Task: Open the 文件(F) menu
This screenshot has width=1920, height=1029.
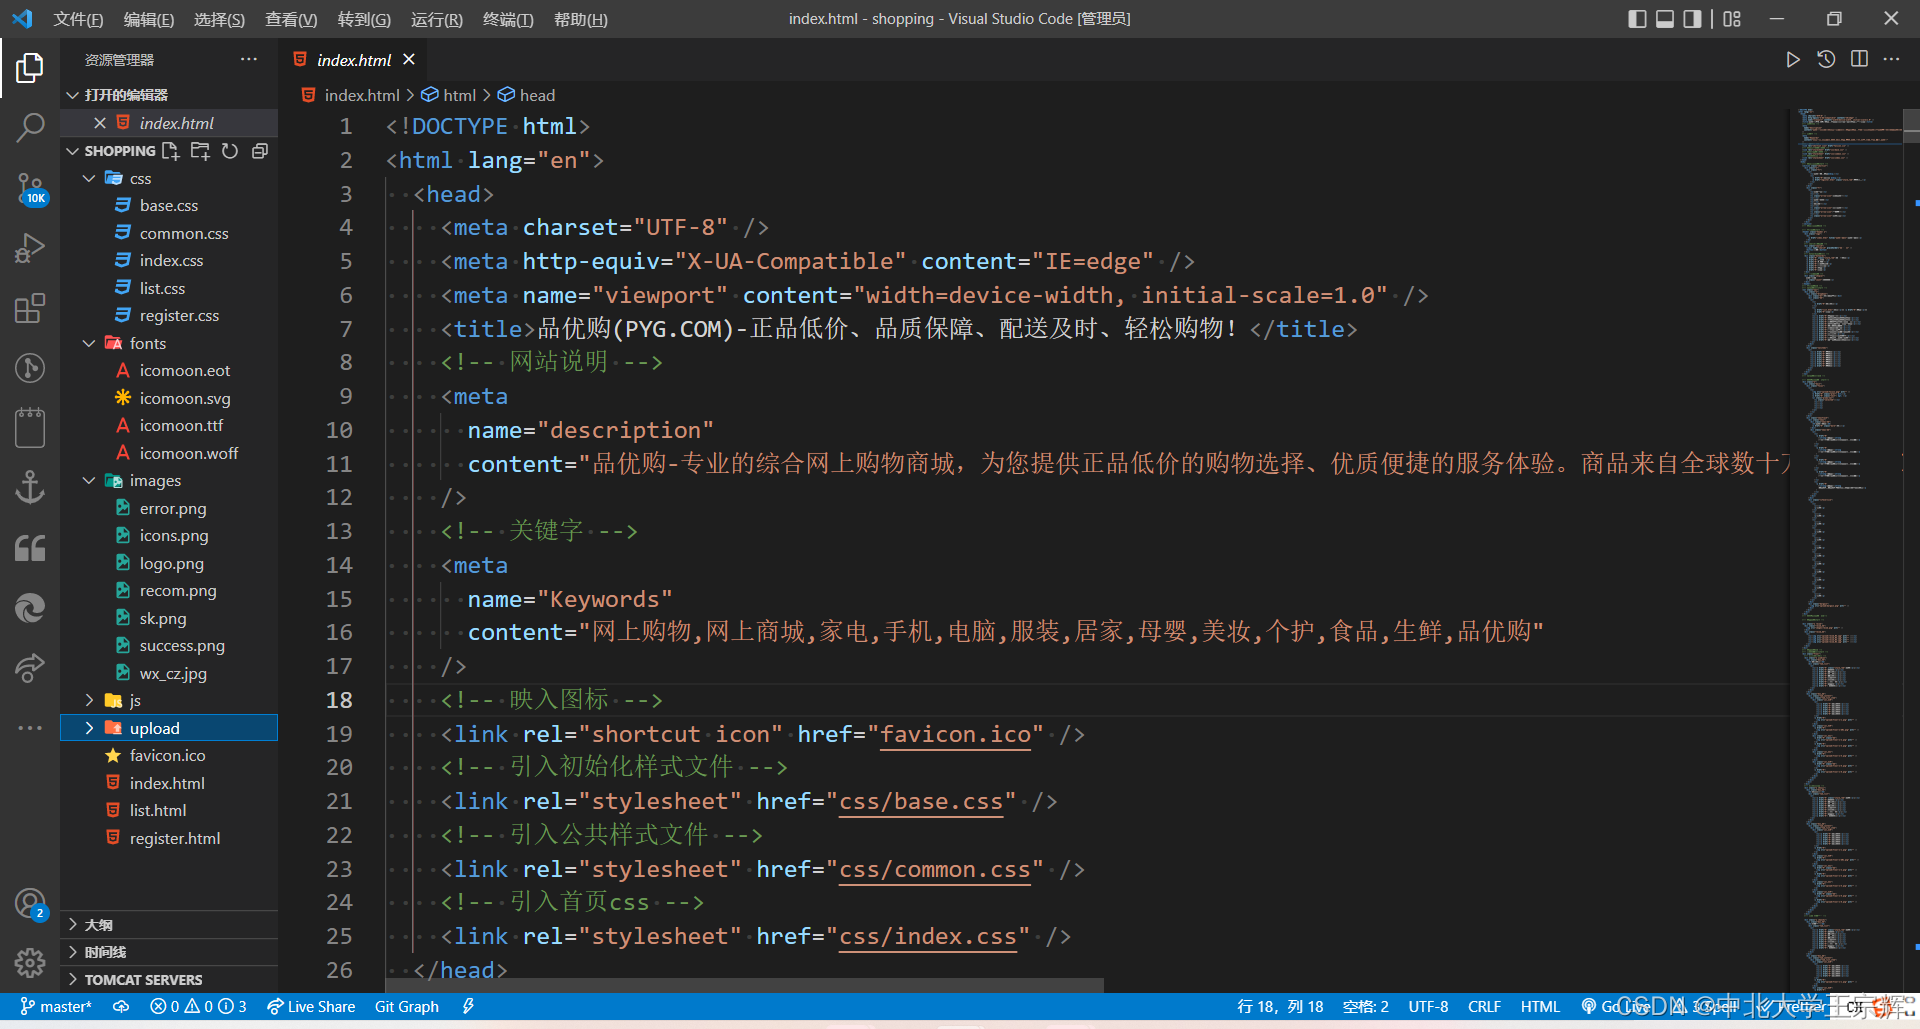Action: click(x=78, y=19)
